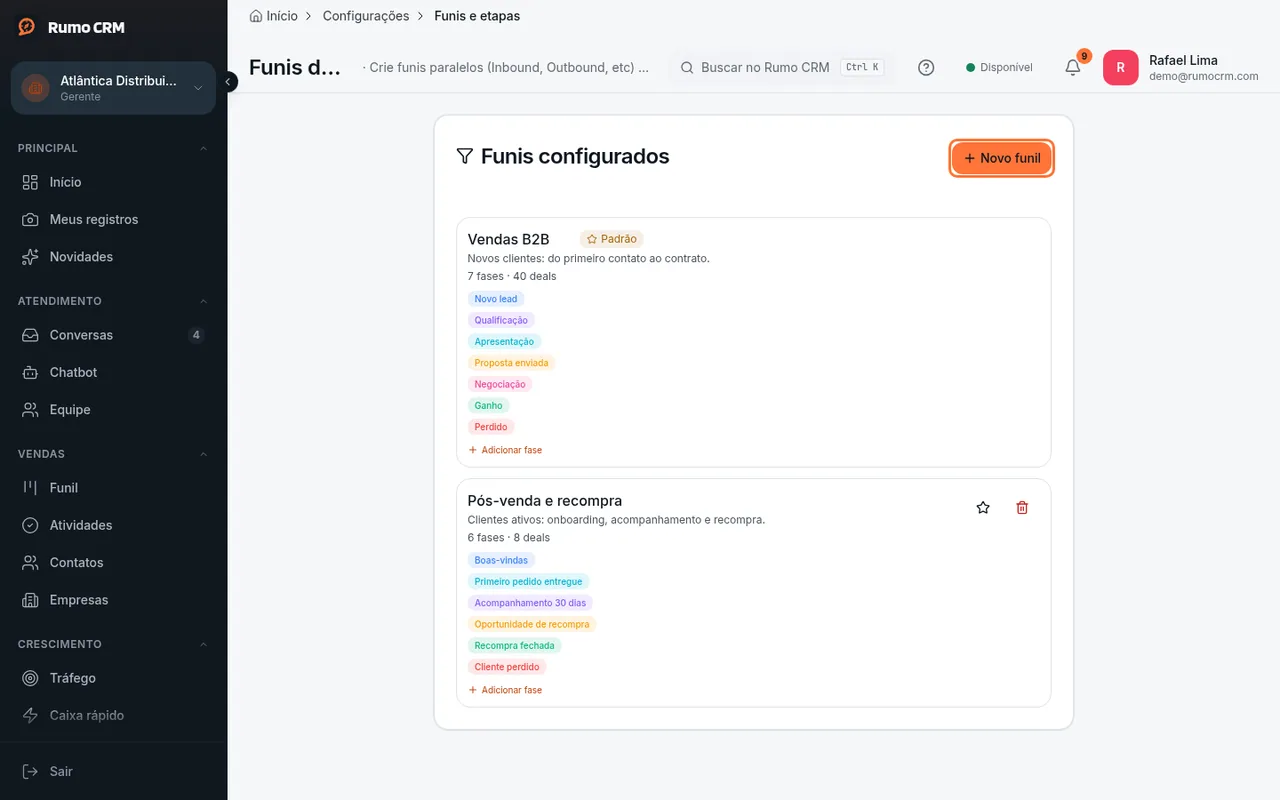1280x800 pixels.
Task: Click the Rafael Lima avatar
Action: 1120,68
